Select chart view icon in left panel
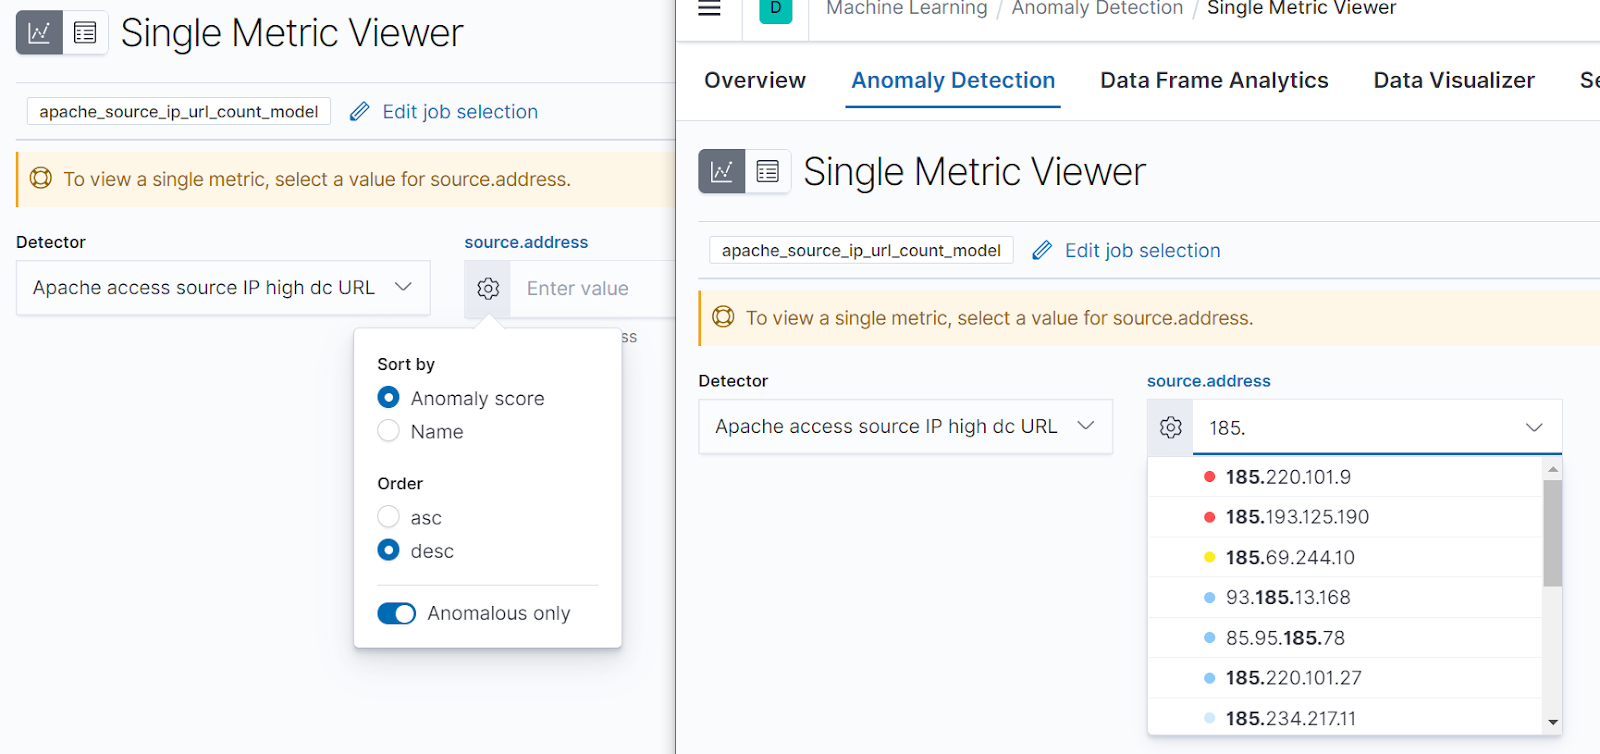Screen dimensions: 1600x754 pos(39,33)
